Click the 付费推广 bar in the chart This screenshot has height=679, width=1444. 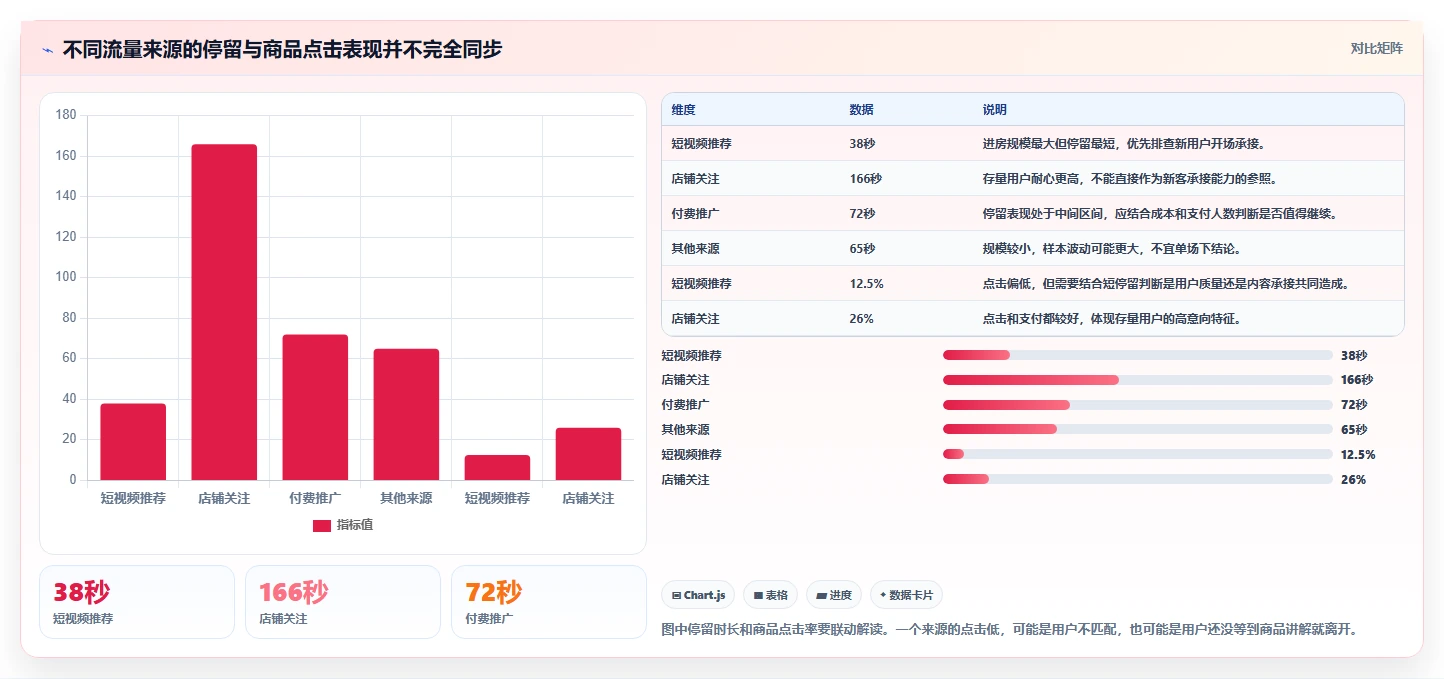(x=315, y=407)
